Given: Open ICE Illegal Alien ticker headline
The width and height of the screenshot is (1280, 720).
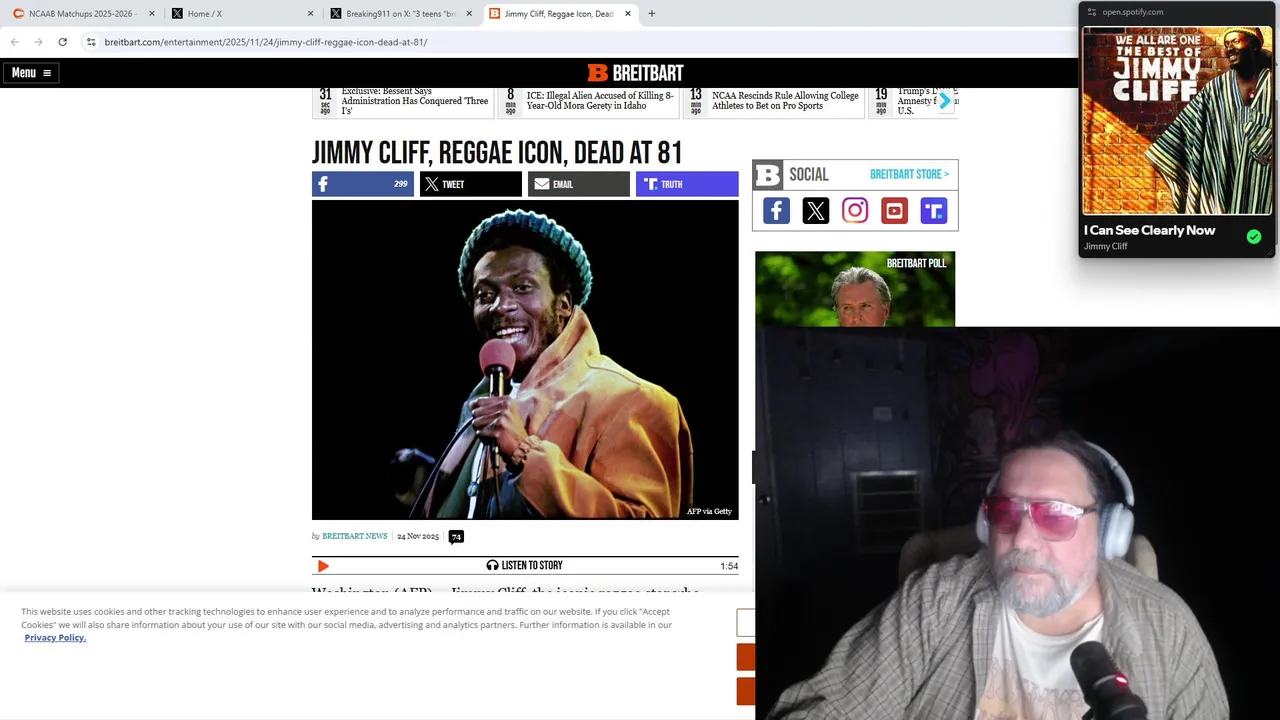Looking at the screenshot, I should point(600,101).
